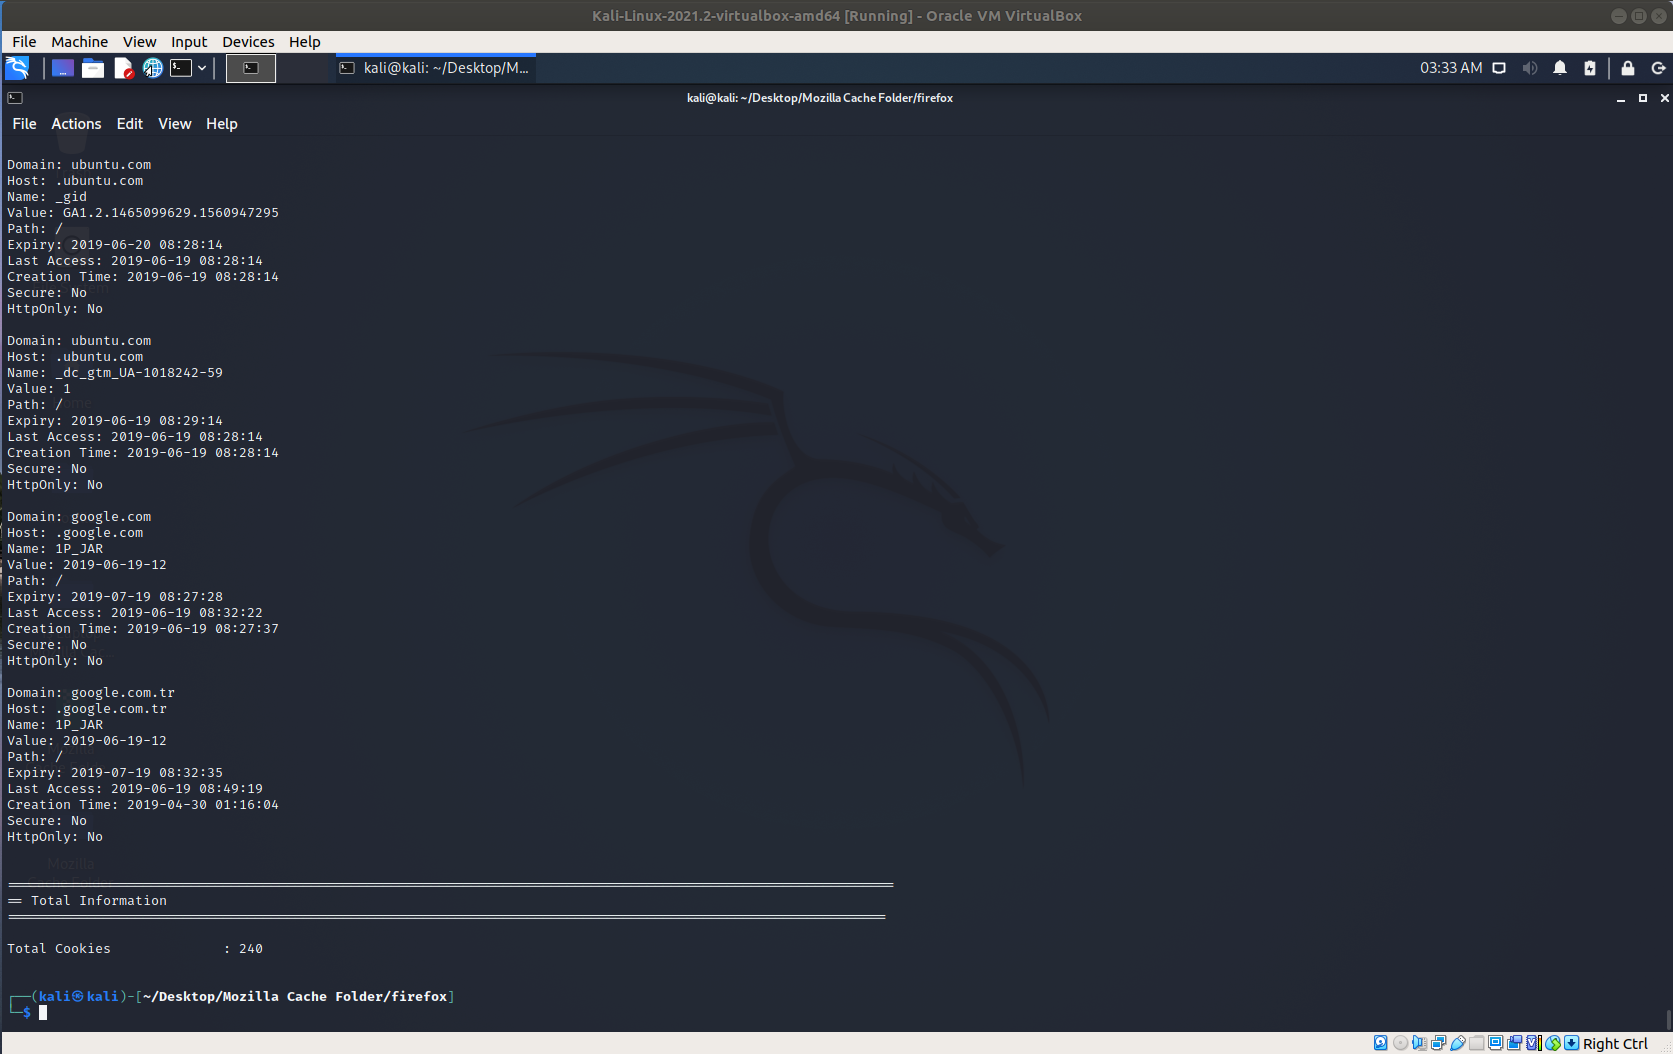The image size is (1673, 1054).
Task: Click the VirtualBox USB devices icon
Action: click(x=1458, y=1043)
